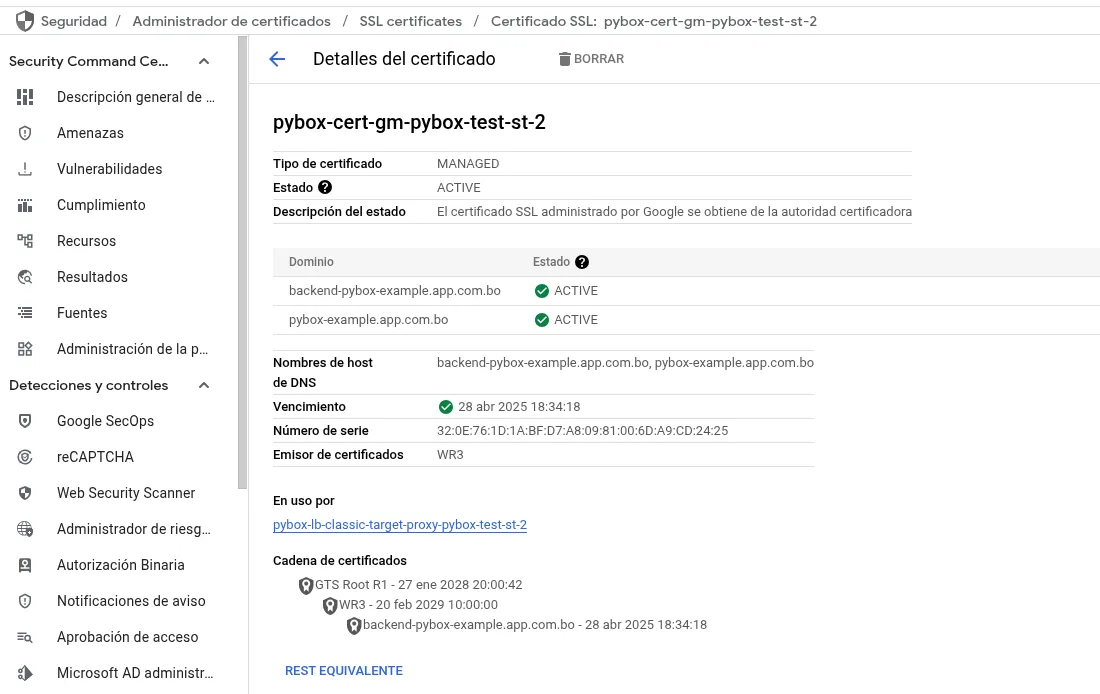The height and width of the screenshot is (694, 1100).
Task: Navigate to Administrador de certificados breadcrumb
Action: pos(232,21)
